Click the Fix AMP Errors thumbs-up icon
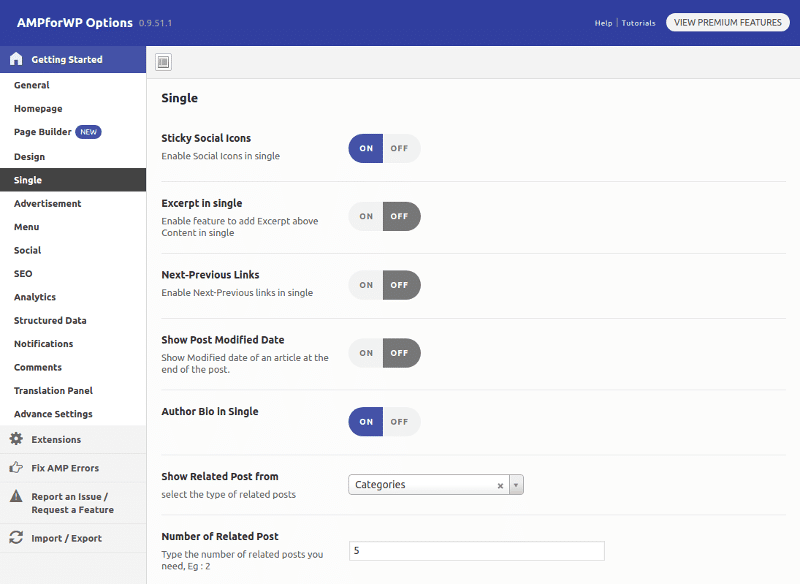 pos(16,467)
